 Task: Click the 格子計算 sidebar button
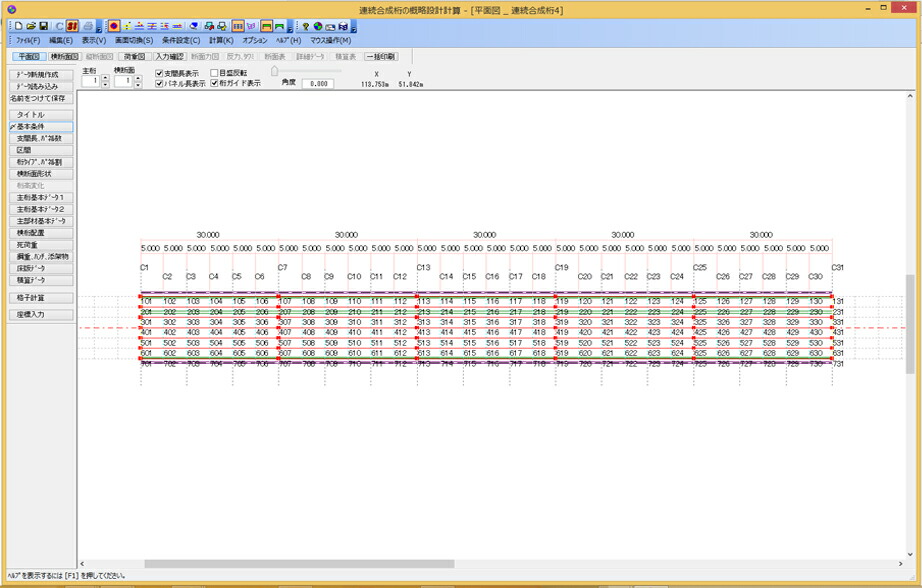tap(41, 298)
